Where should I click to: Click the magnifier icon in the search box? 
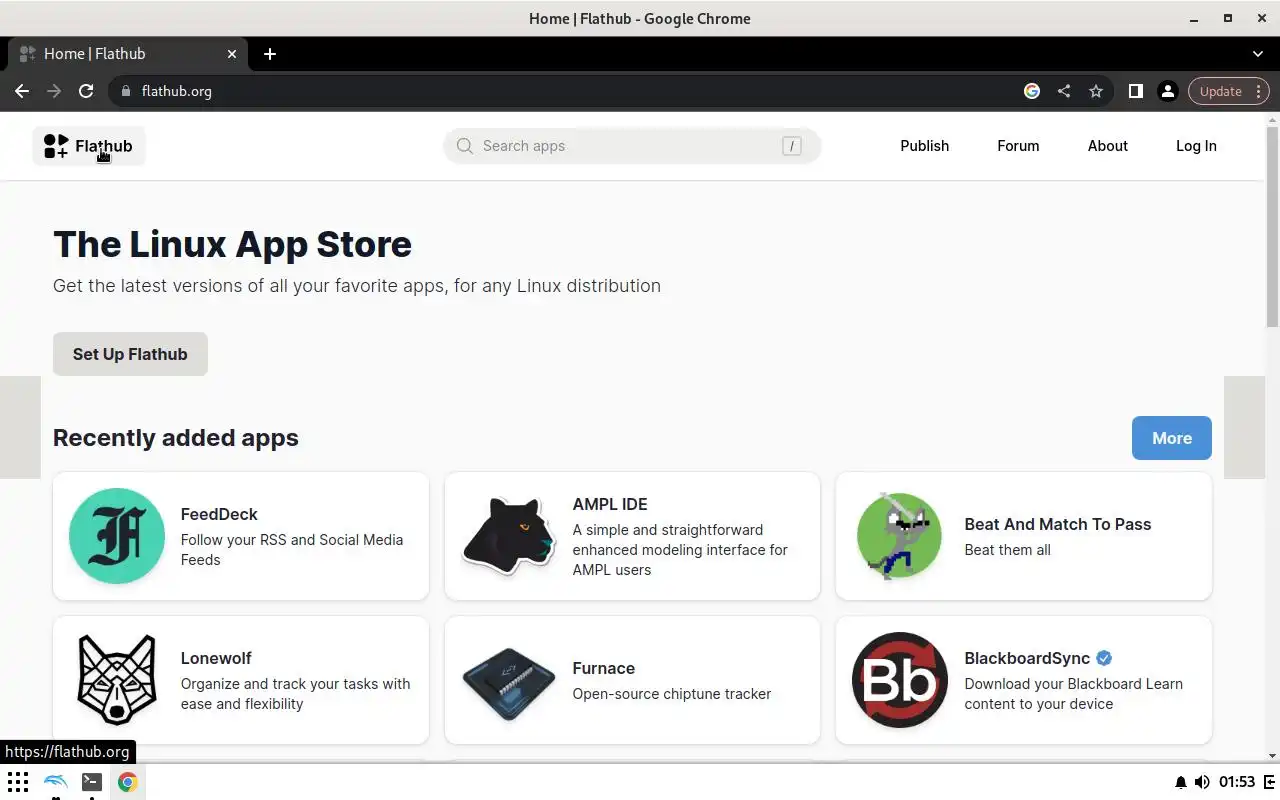(464, 146)
